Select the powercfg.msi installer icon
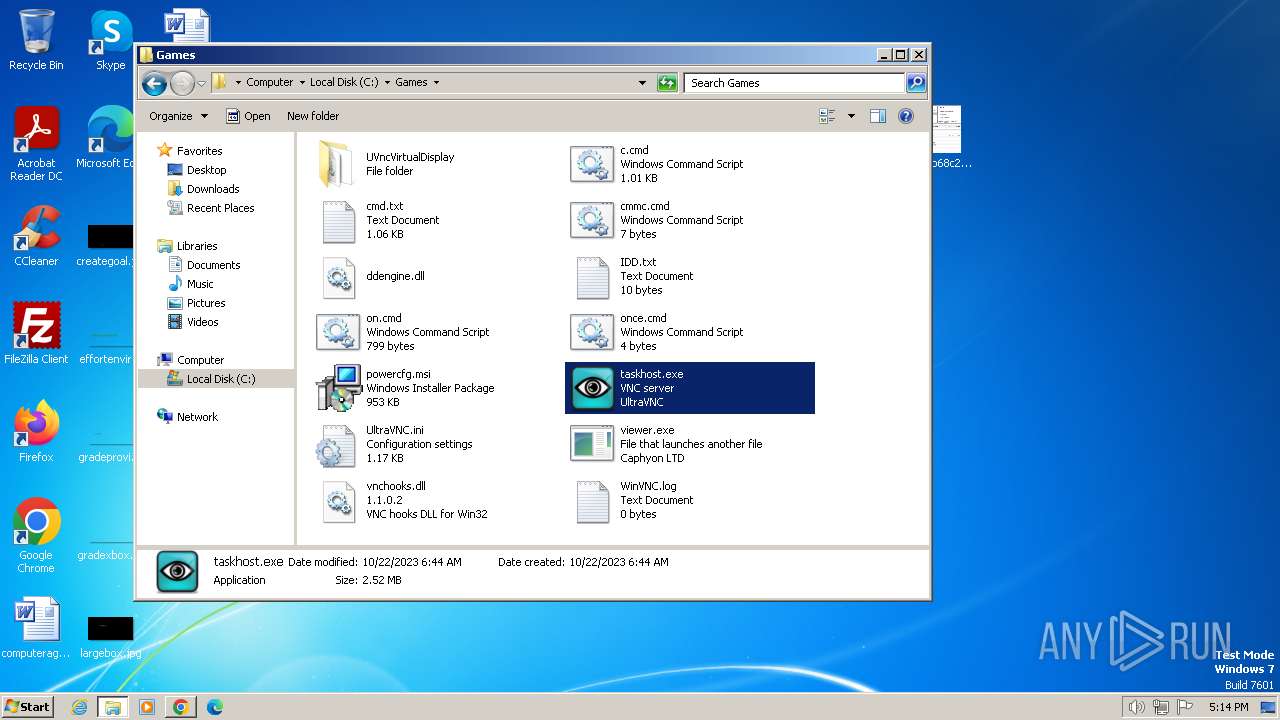 [x=338, y=388]
